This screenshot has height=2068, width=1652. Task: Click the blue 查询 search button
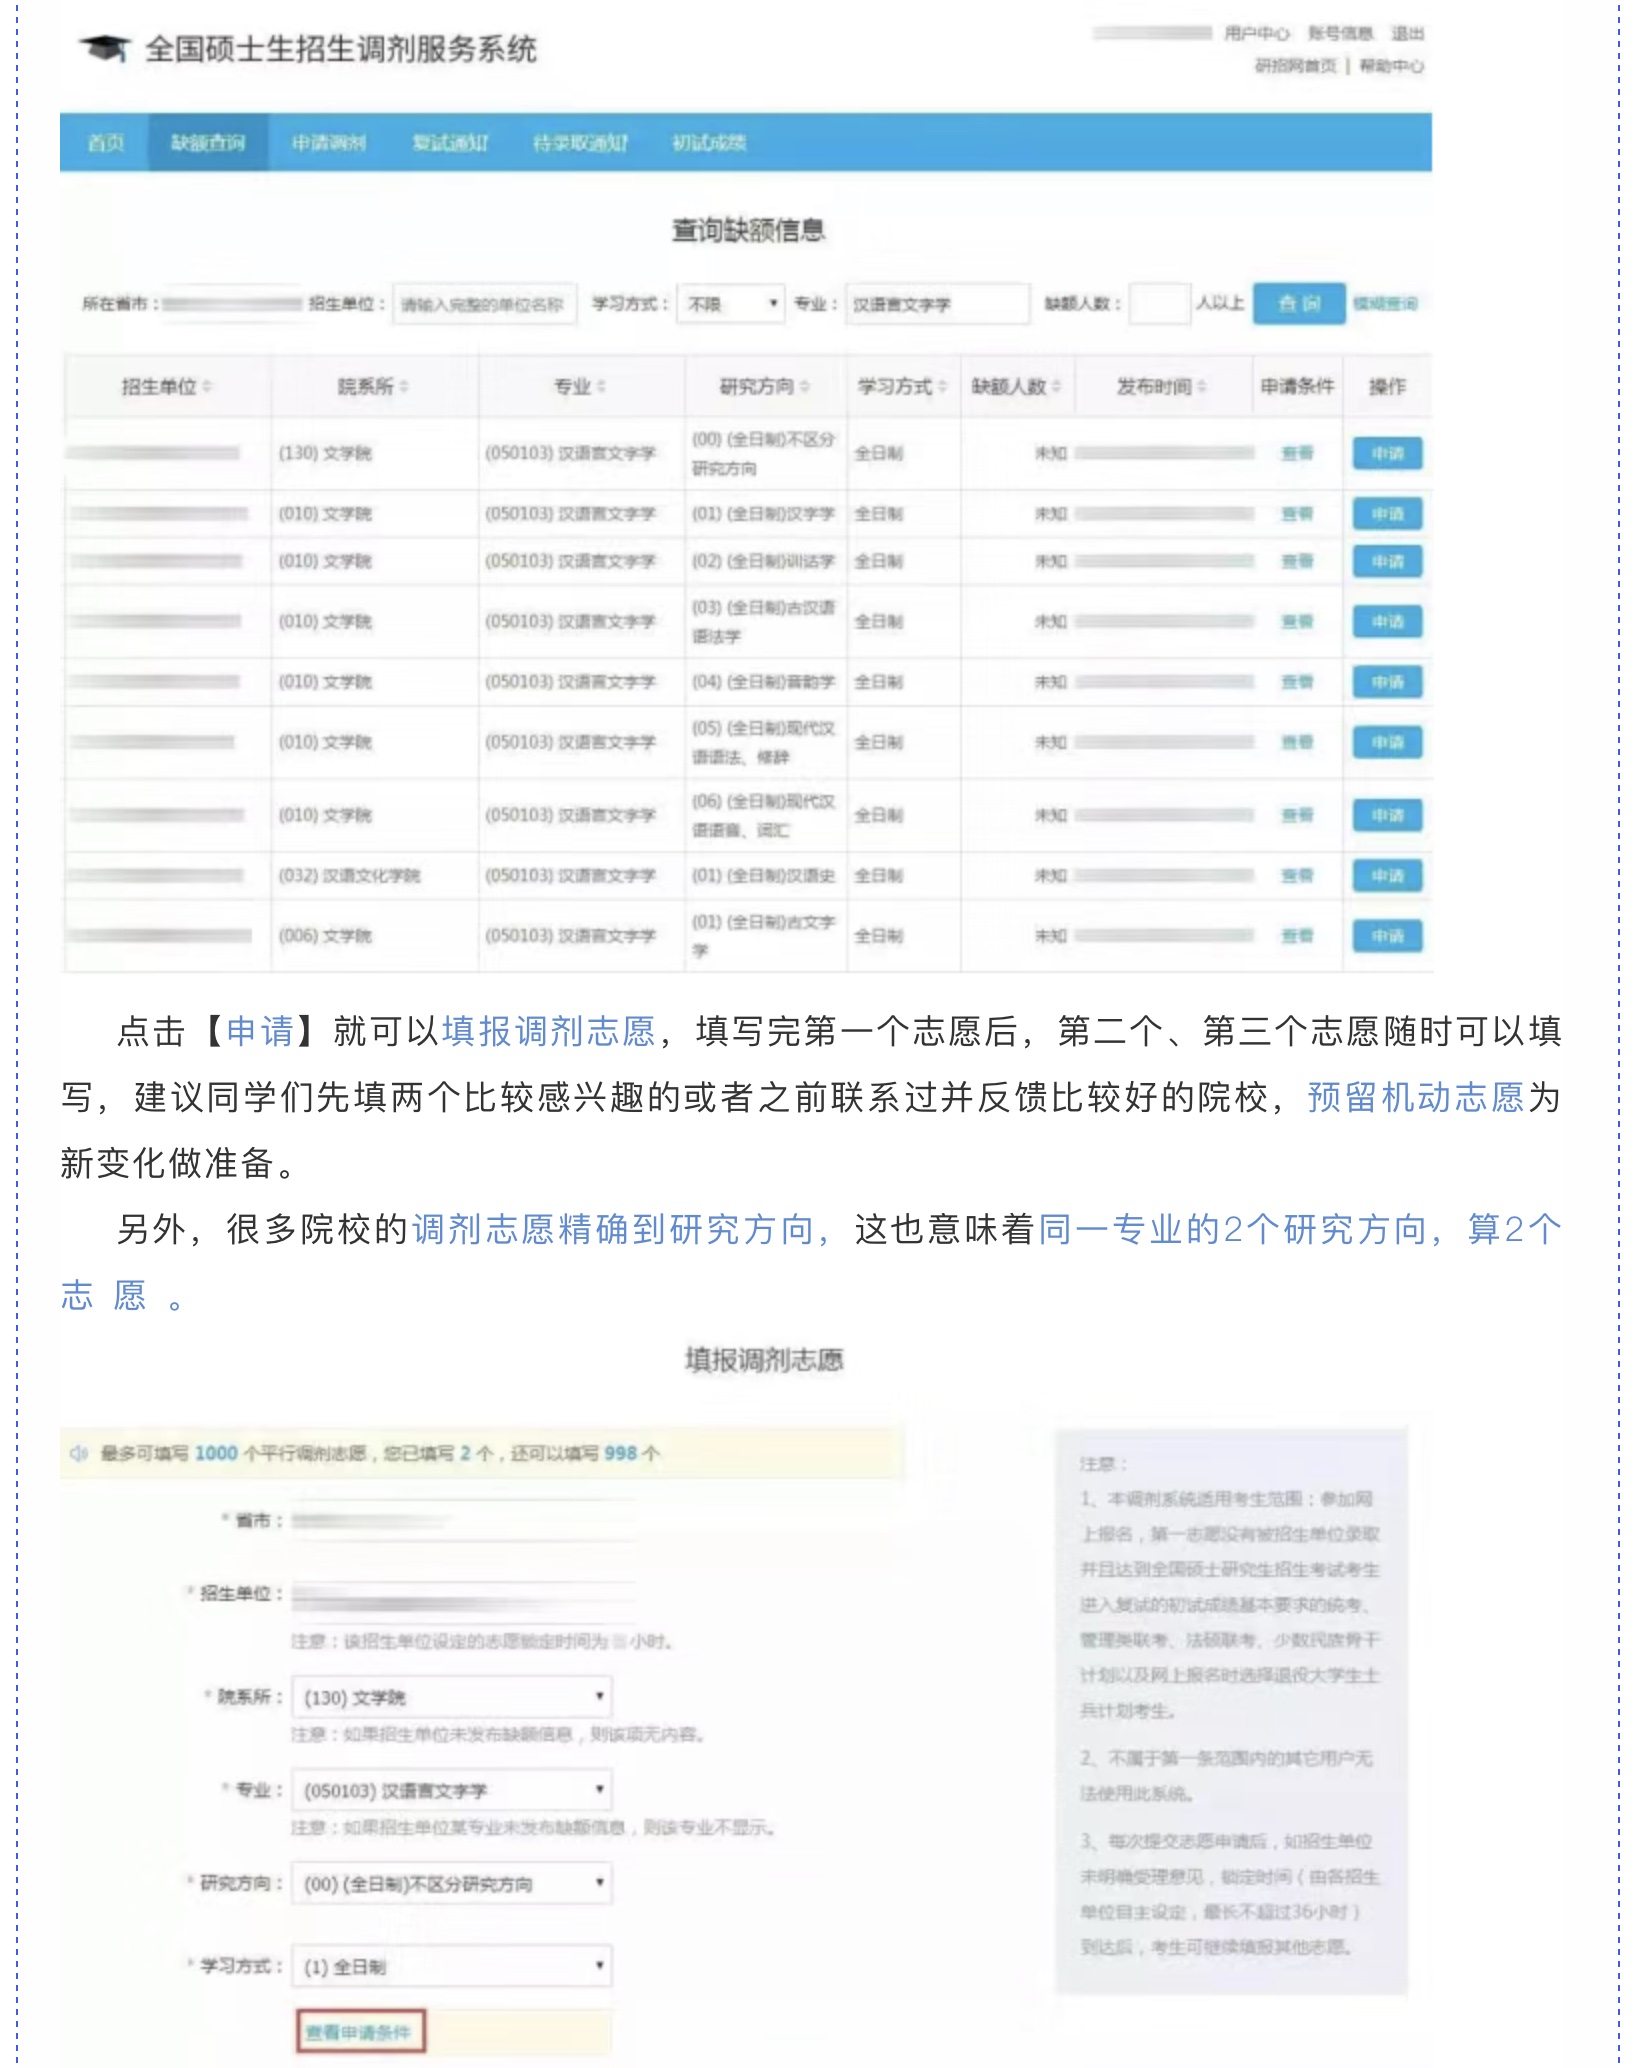pos(1298,303)
